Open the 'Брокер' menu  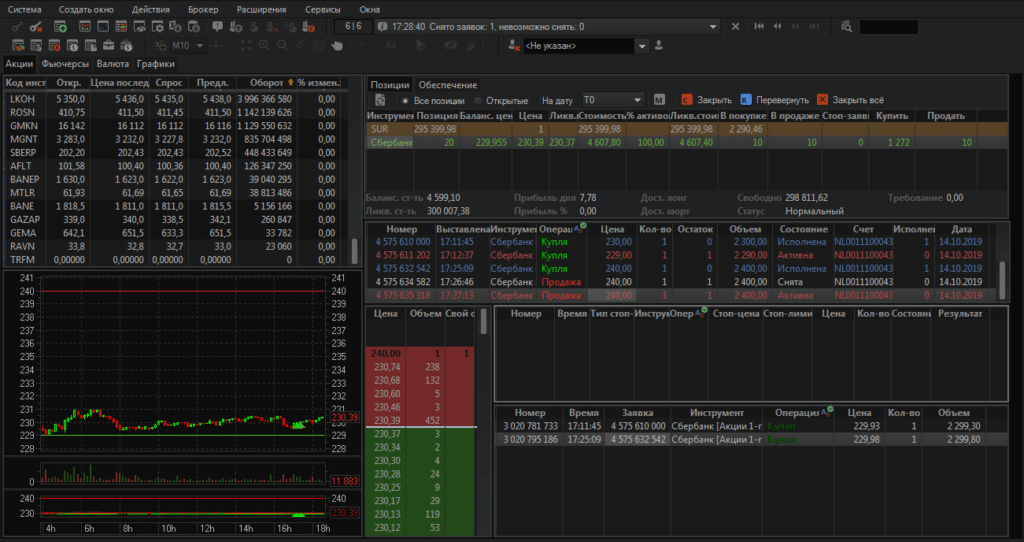203,9
